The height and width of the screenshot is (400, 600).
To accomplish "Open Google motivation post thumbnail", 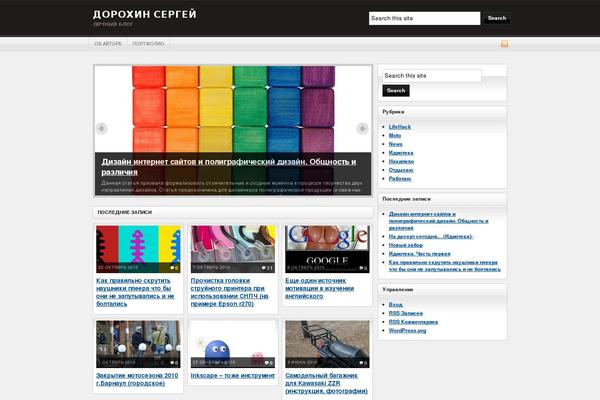I will (x=327, y=249).
